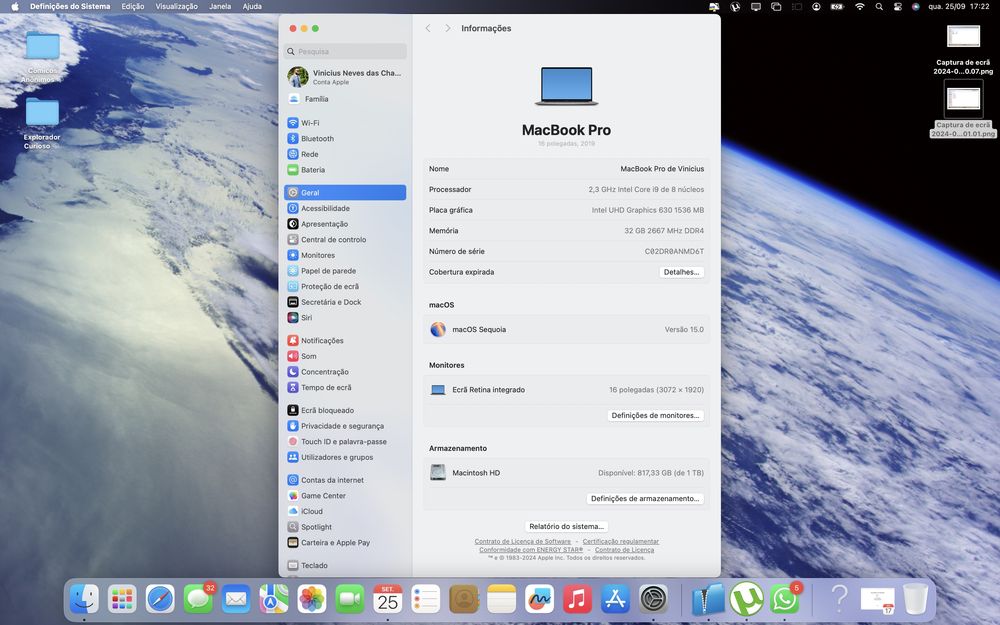Viewport: 1000px width, 625px height.
Task: Open uTorrent in the Dock
Action: click(x=746, y=599)
